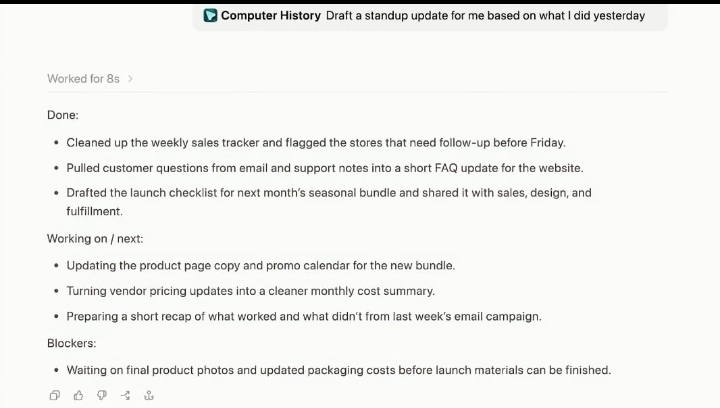
Task: Select the Computer History label in prompt
Action: pyautogui.click(x=271, y=15)
